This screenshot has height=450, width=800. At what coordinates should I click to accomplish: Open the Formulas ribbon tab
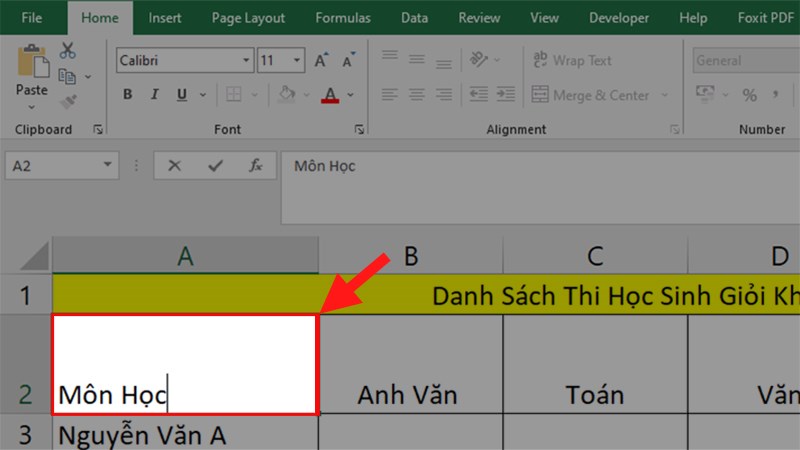[343, 18]
